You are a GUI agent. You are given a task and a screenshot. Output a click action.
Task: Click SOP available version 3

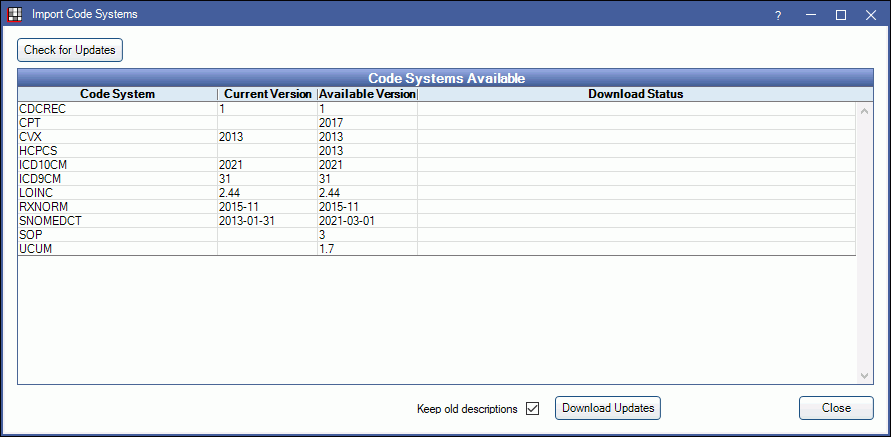click(x=322, y=235)
